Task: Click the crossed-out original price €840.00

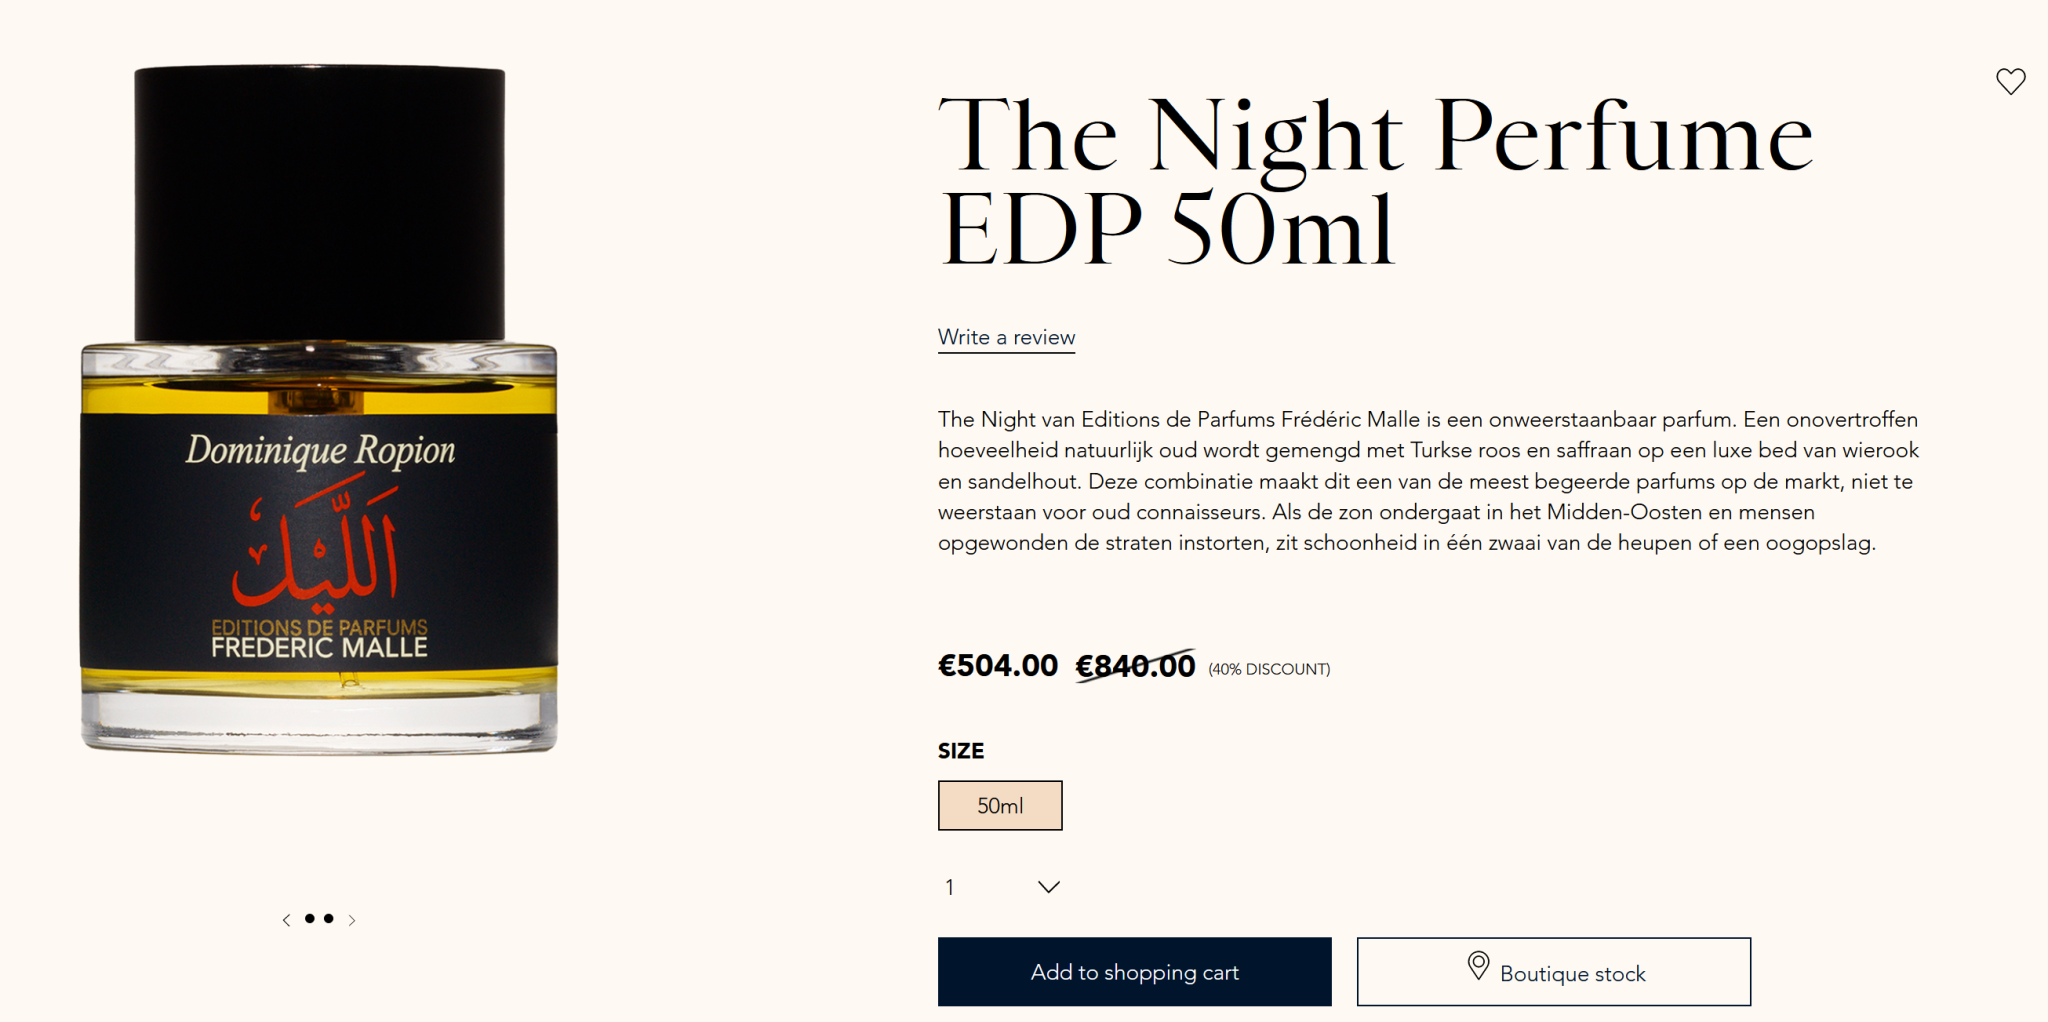Action: 1135,666
